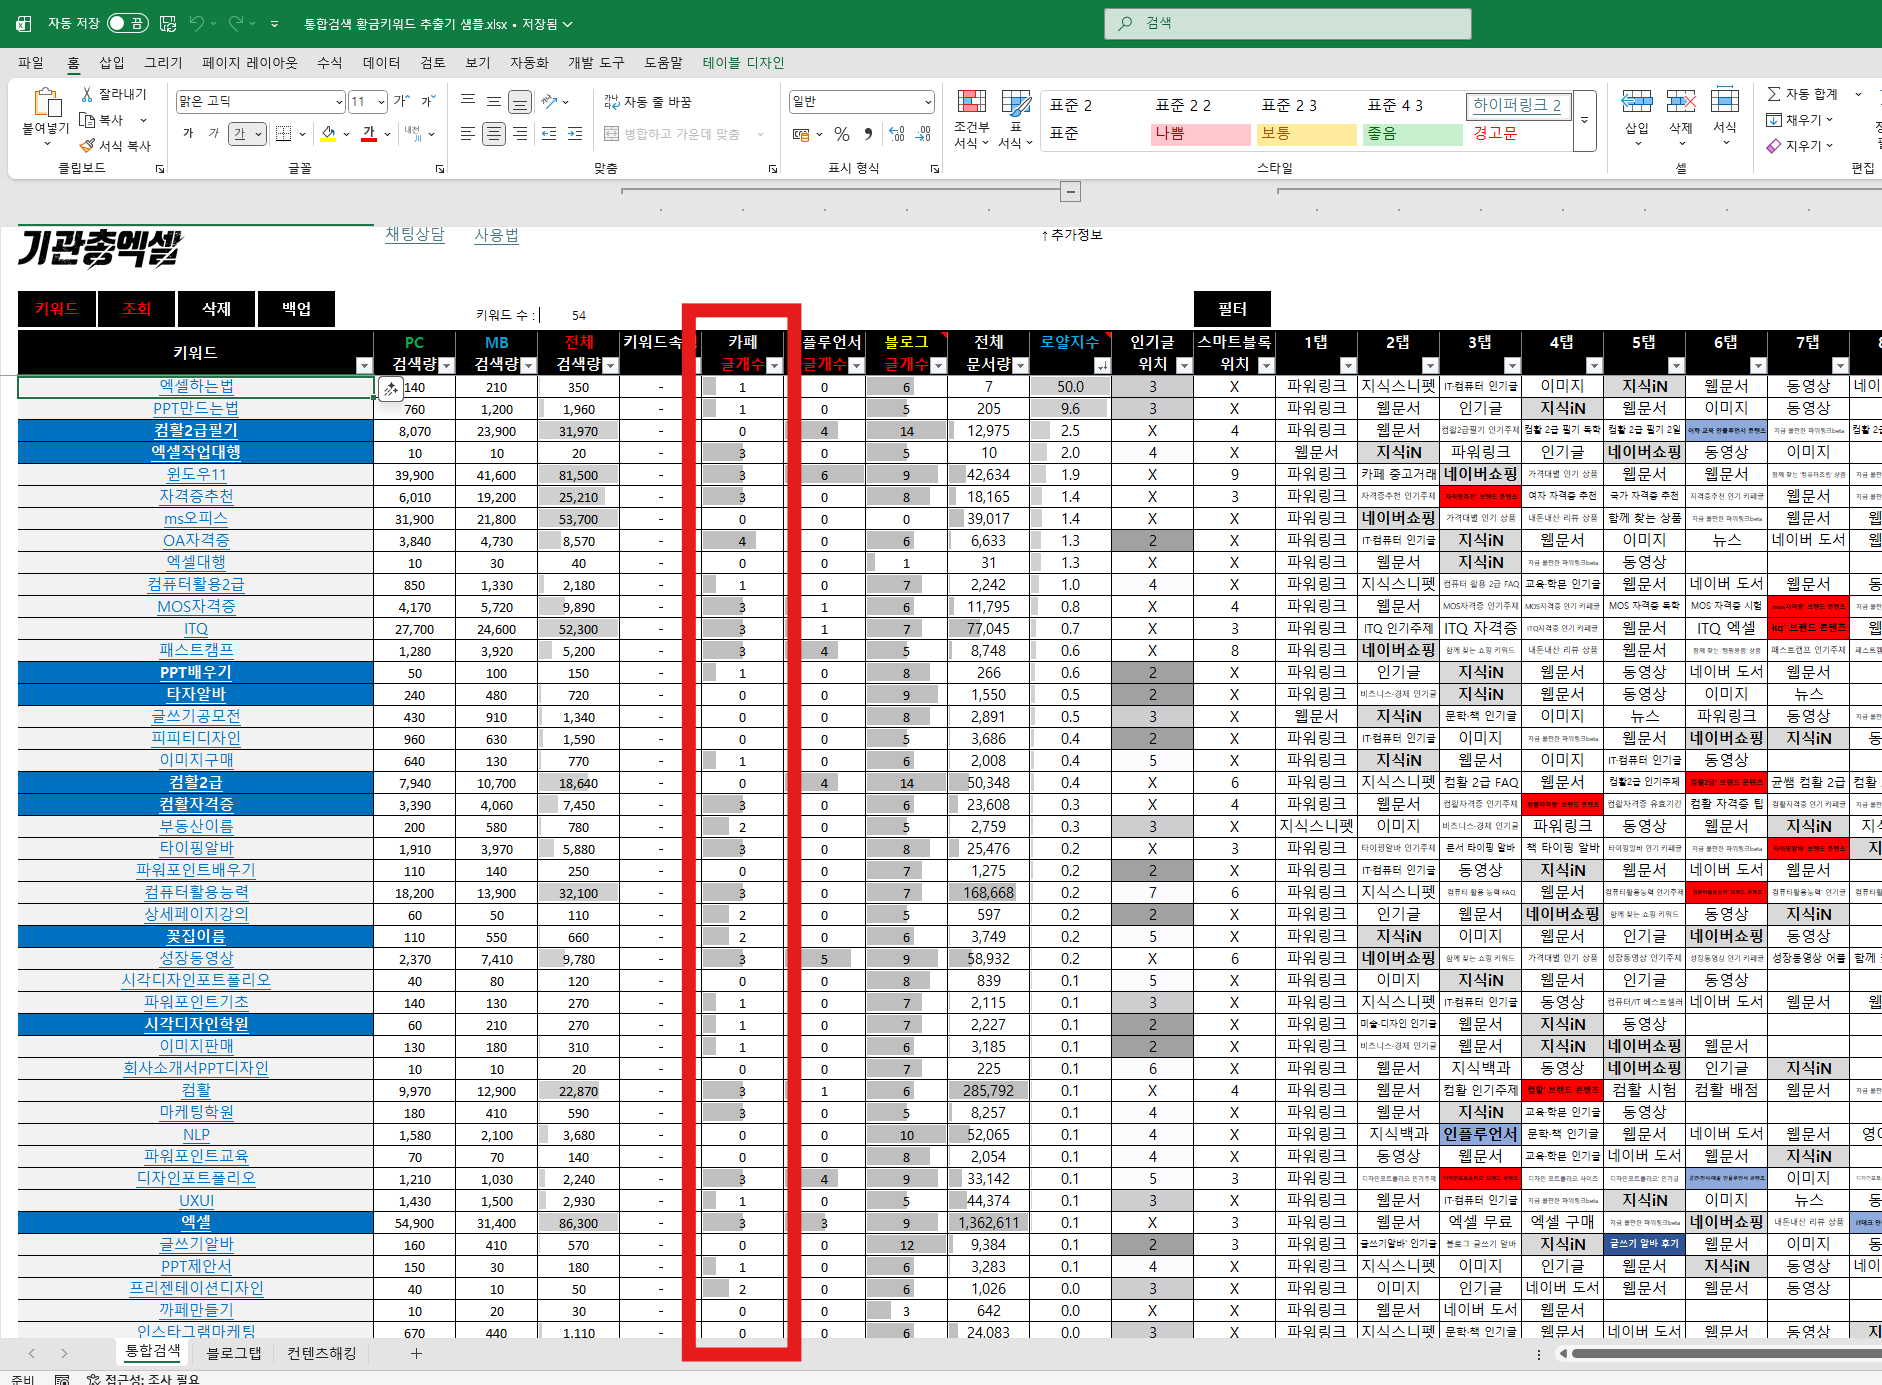Open the 사용법 link
This screenshot has height=1385, width=1882.
[496, 235]
